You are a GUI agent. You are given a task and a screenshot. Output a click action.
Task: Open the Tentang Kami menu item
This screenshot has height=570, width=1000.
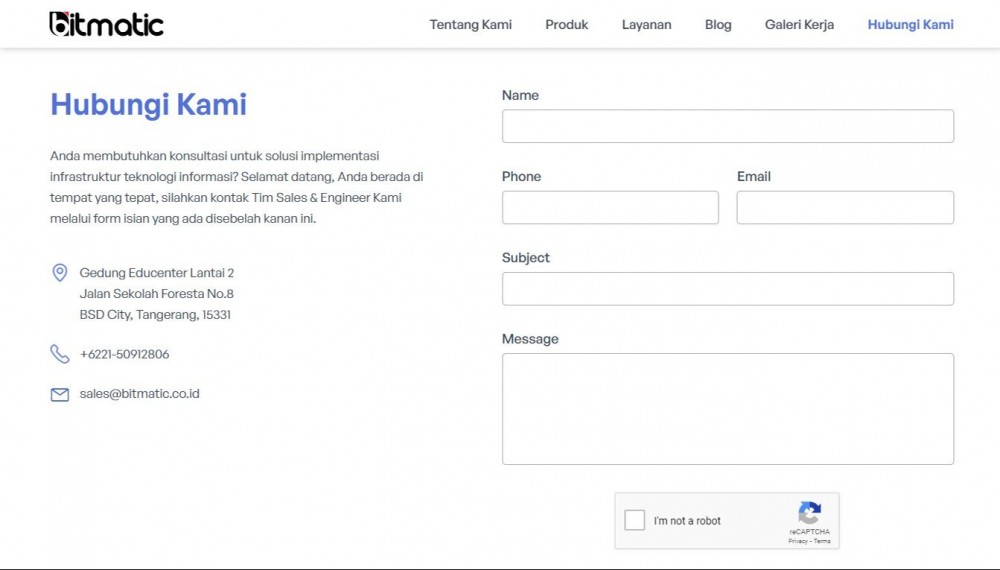click(x=471, y=24)
